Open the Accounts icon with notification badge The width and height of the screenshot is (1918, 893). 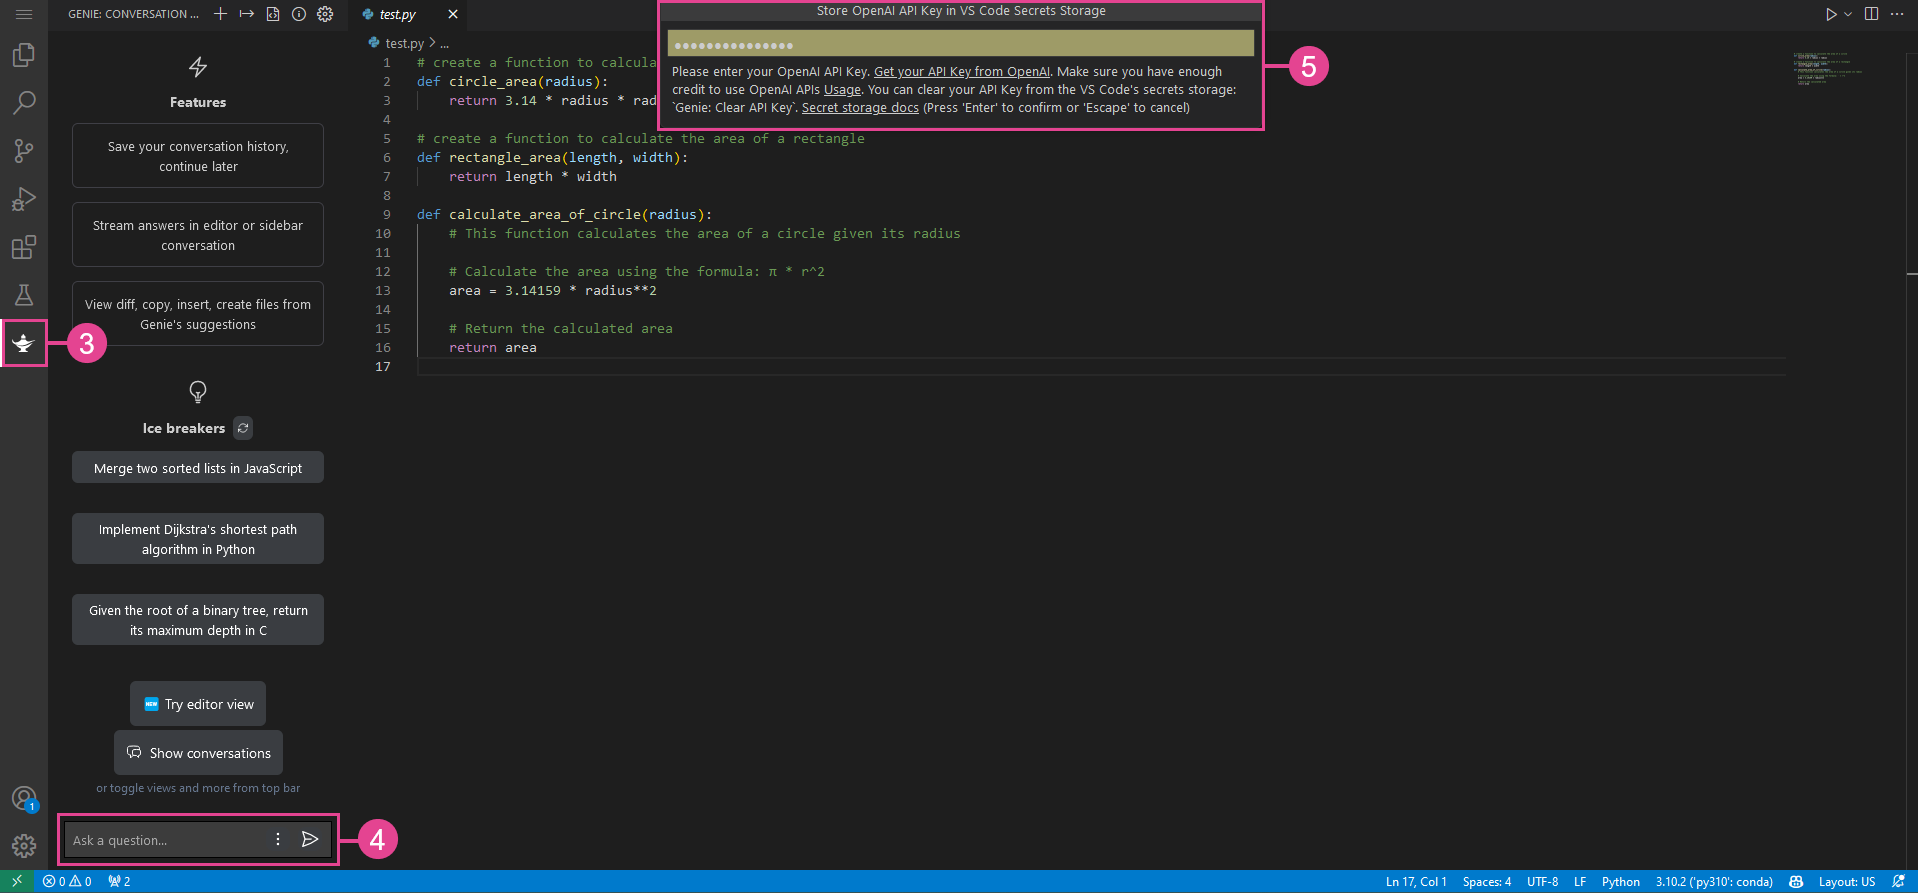pyautogui.click(x=24, y=799)
